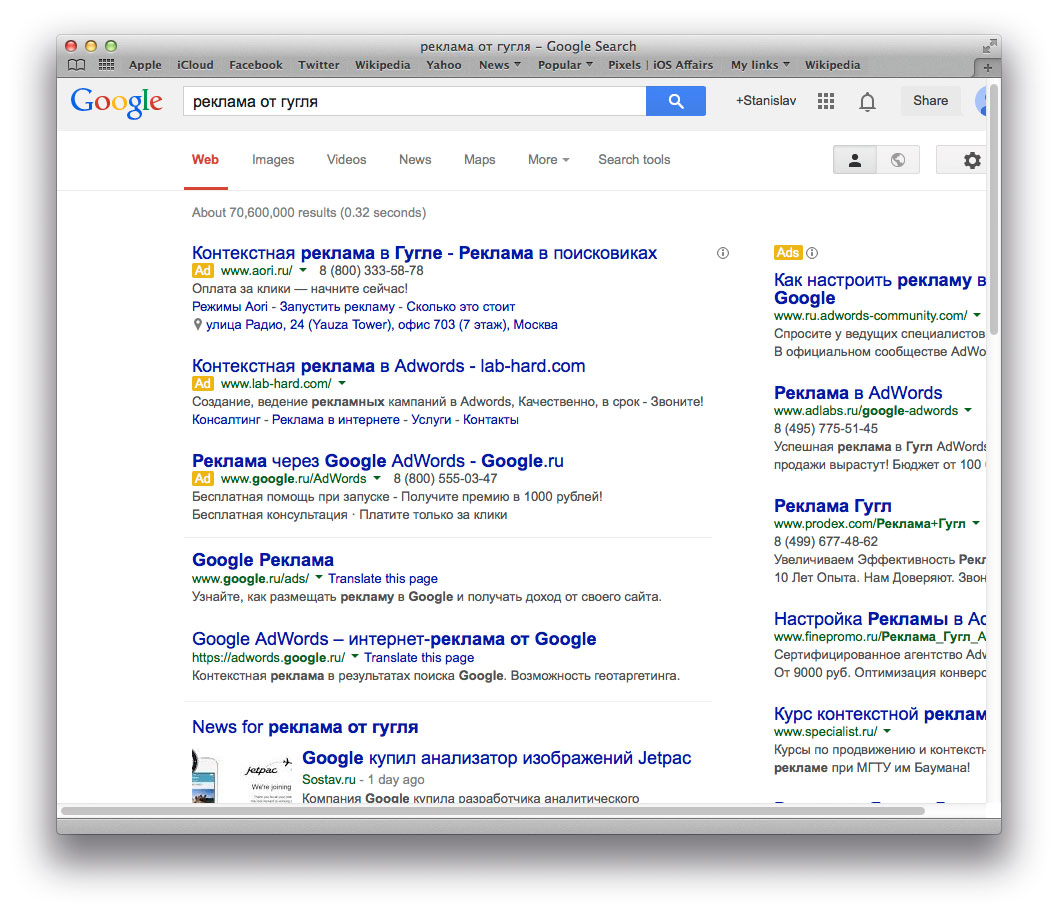Add a new tab with the plus button
This screenshot has width=1058, height=913.
987,67
